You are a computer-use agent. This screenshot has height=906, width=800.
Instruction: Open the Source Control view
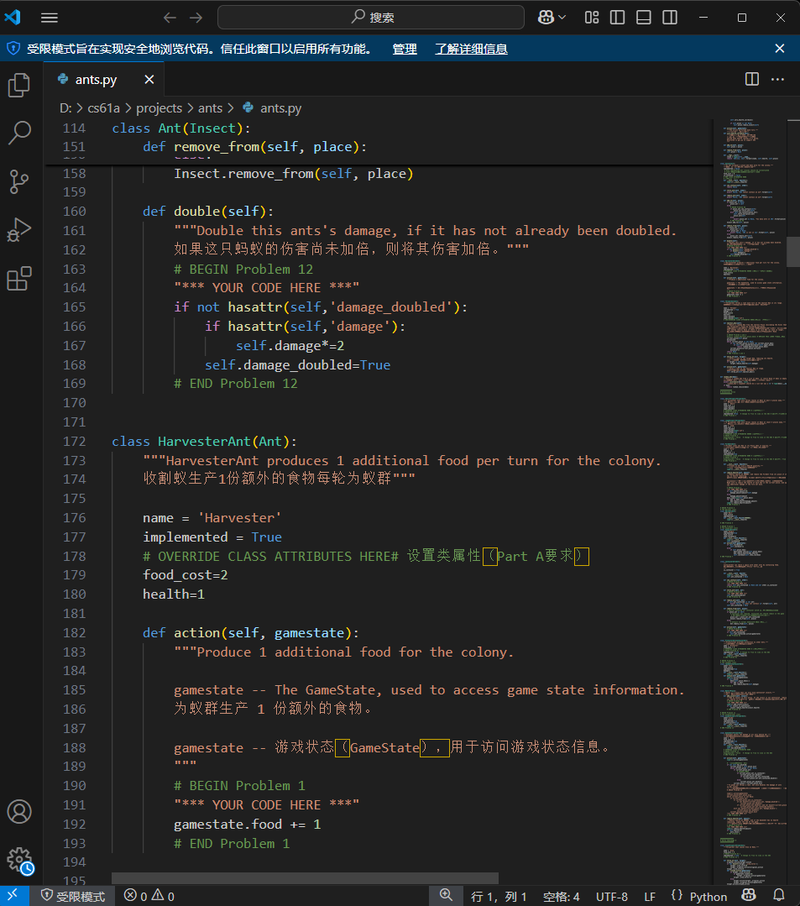click(x=20, y=181)
